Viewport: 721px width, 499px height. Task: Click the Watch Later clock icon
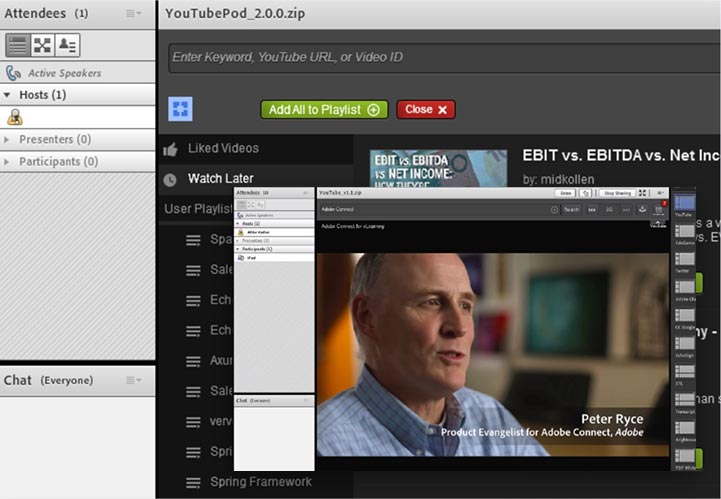pyautogui.click(x=170, y=179)
